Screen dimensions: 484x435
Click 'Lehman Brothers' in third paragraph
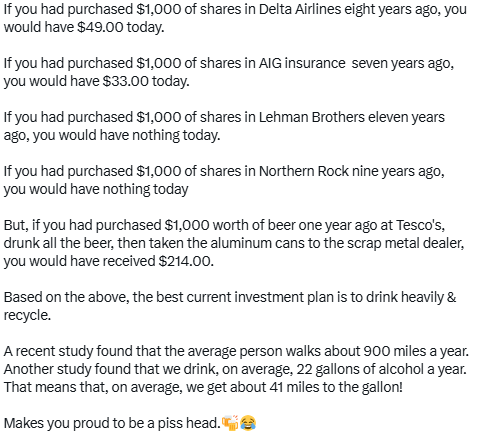[x=312, y=117]
